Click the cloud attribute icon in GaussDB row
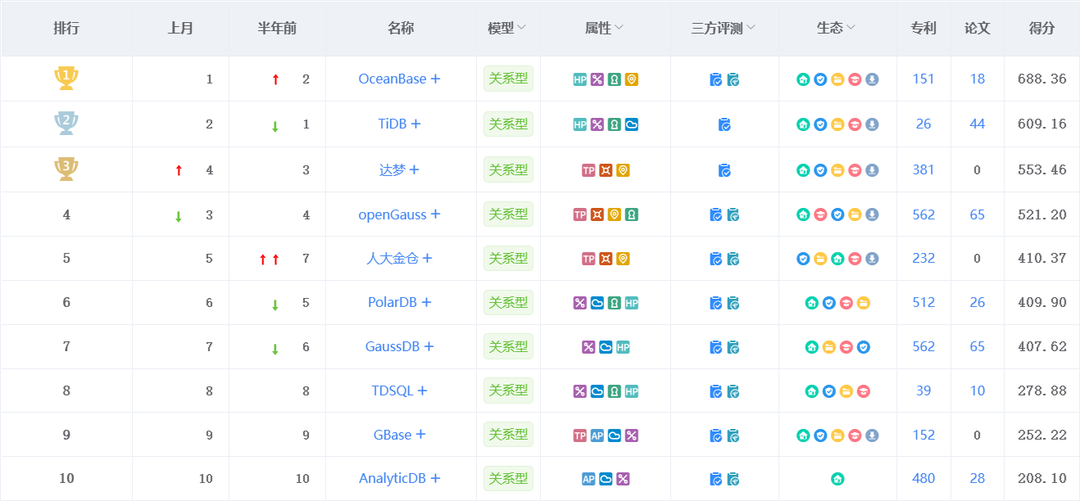 pos(605,347)
